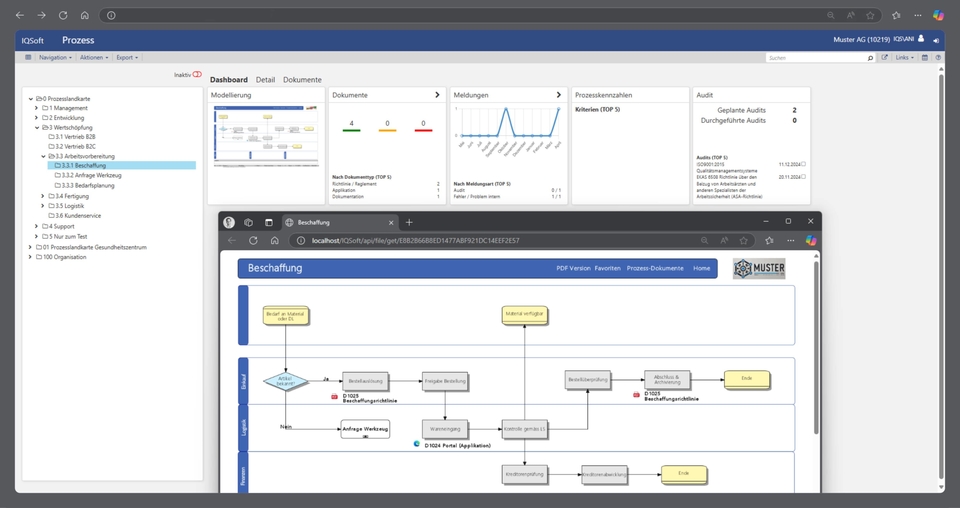Tick the EKAS 6508 audit checkbox

[x=804, y=176]
